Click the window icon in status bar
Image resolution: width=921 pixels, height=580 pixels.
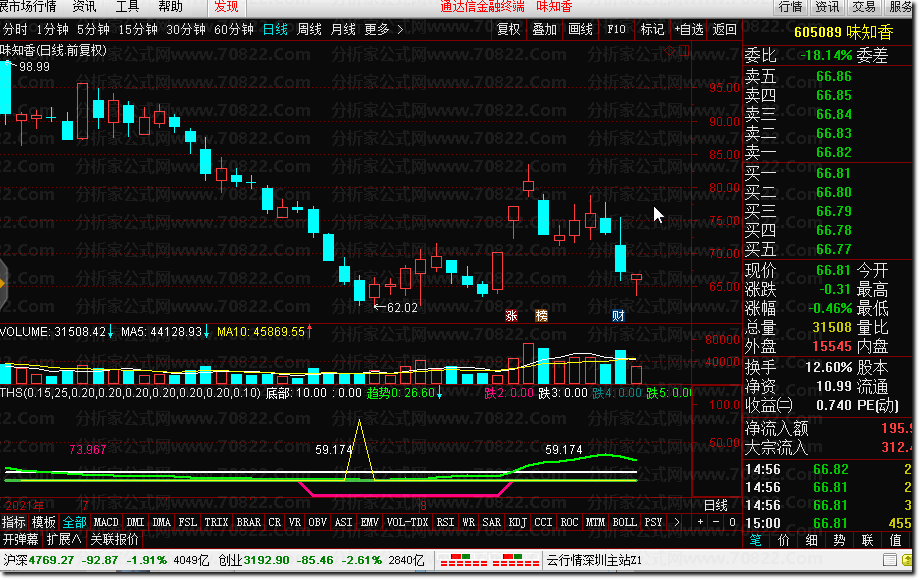889,560
